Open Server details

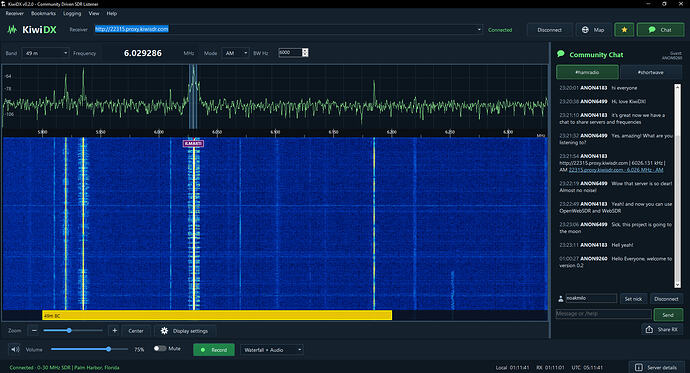coord(656,367)
